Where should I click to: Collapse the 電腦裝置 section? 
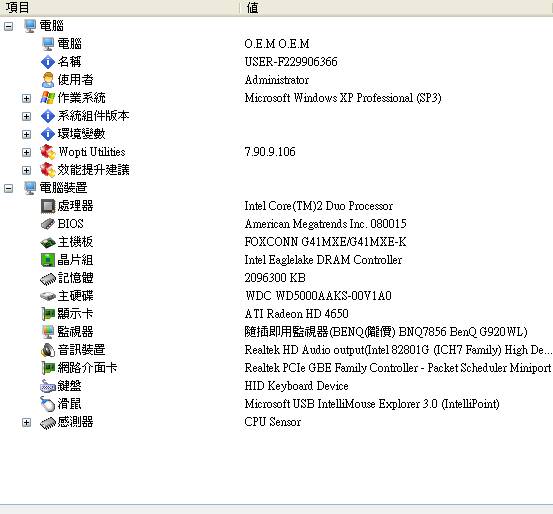[x=8, y=188]
